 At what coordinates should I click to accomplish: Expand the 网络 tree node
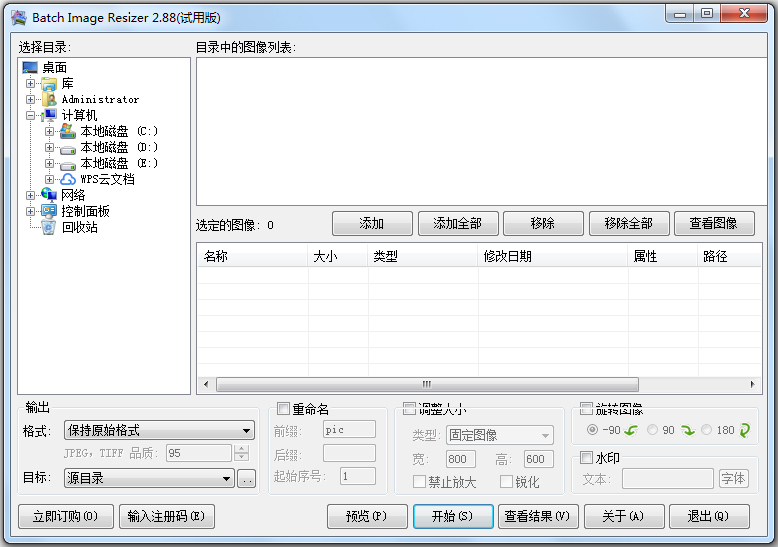[30, 195]
